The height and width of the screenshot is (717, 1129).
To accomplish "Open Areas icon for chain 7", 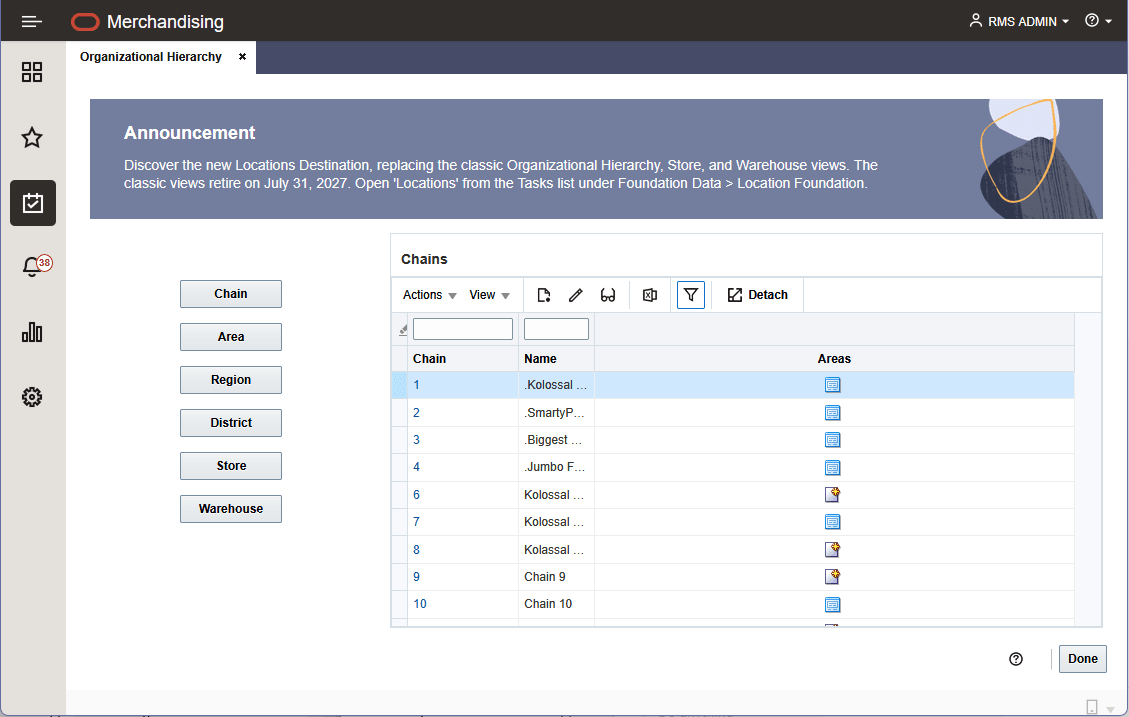I will coord(832,522).
